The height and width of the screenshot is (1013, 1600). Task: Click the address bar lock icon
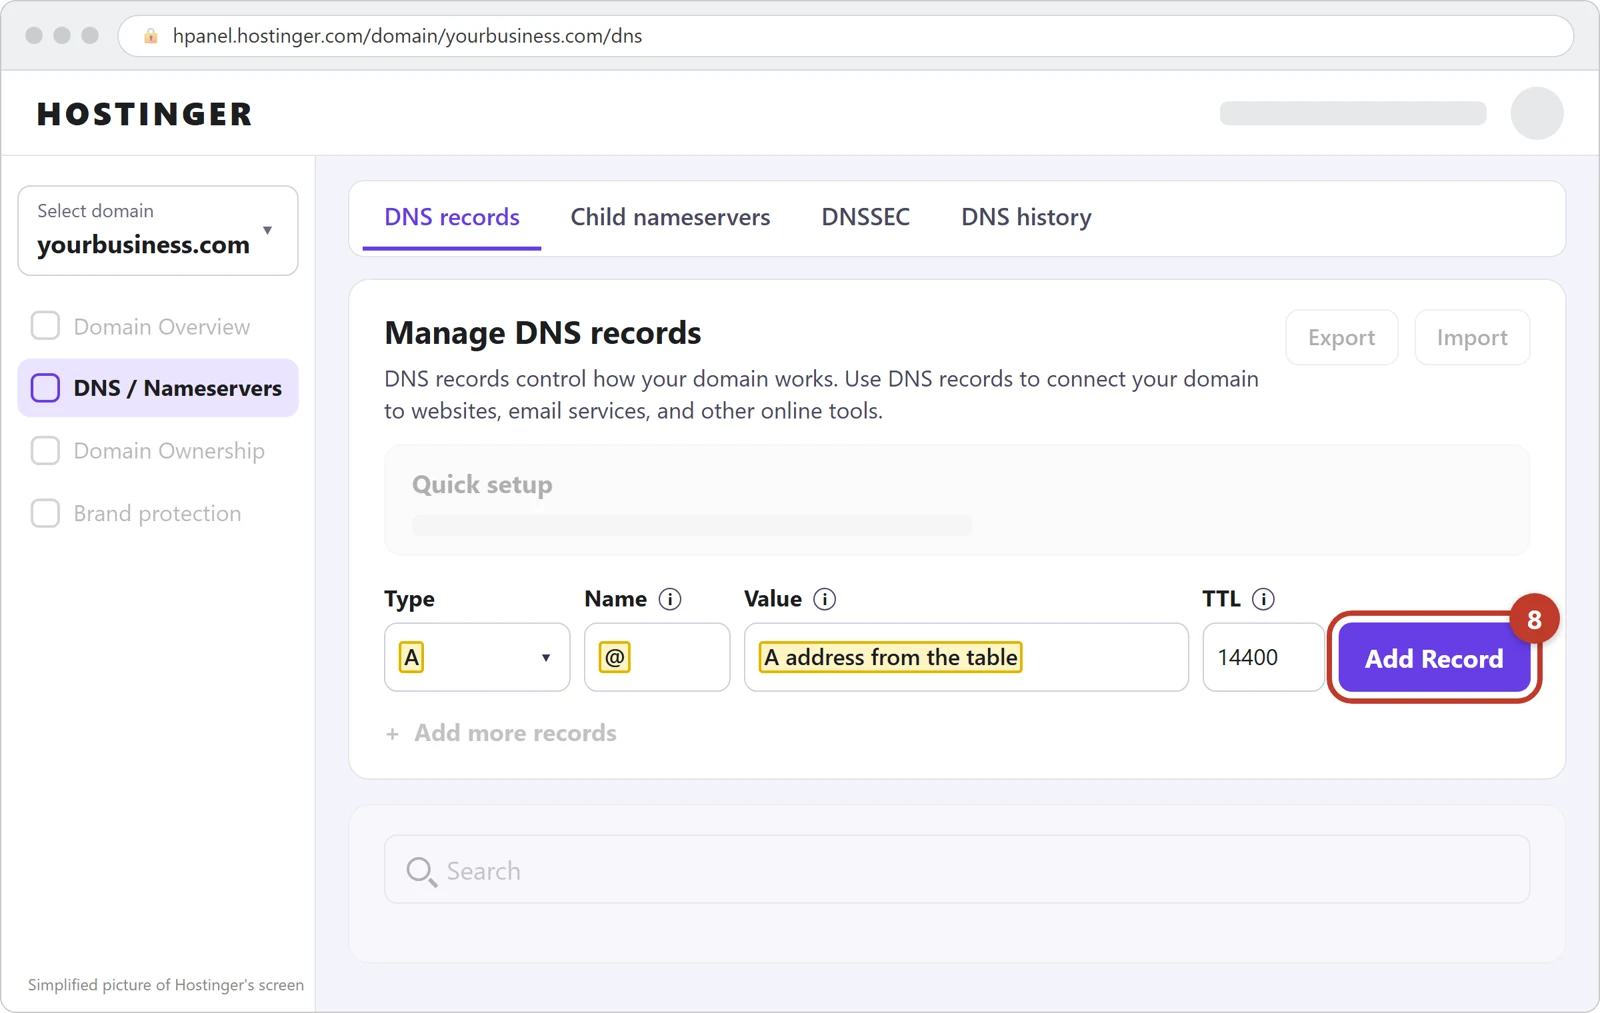point(151,36)
